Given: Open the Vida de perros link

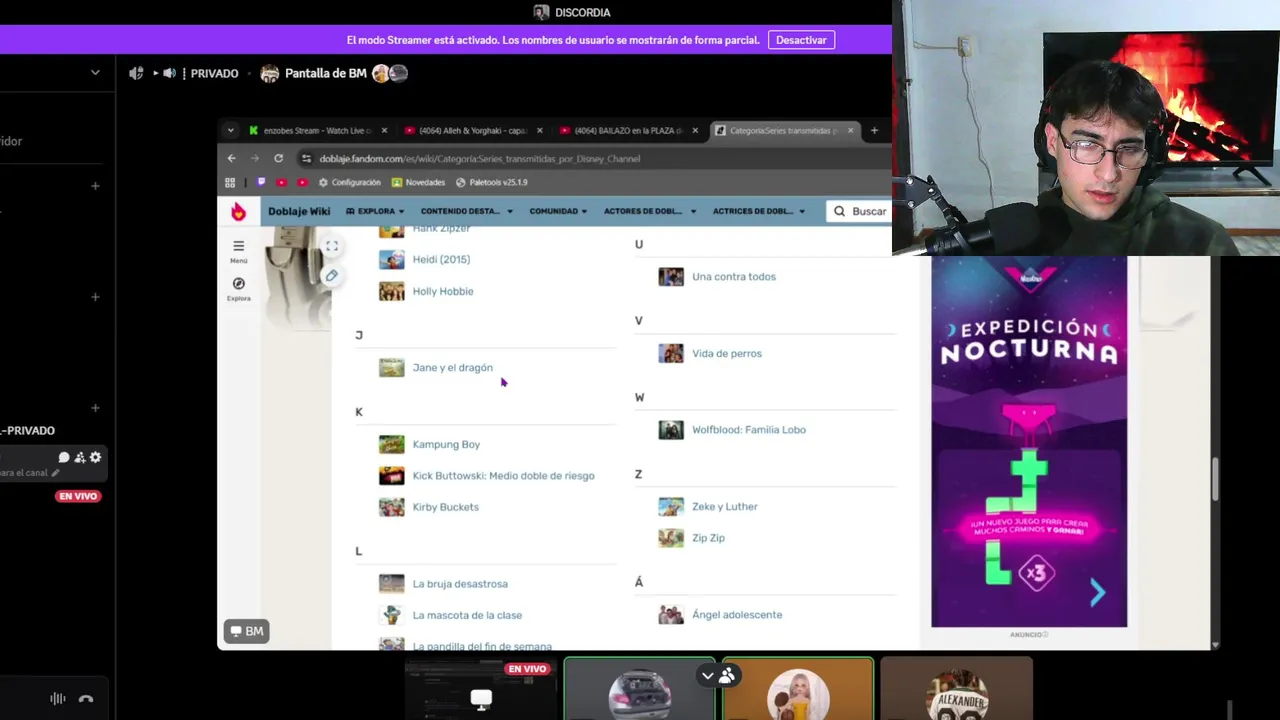Looking at the screenshot, I should point(727,353).
